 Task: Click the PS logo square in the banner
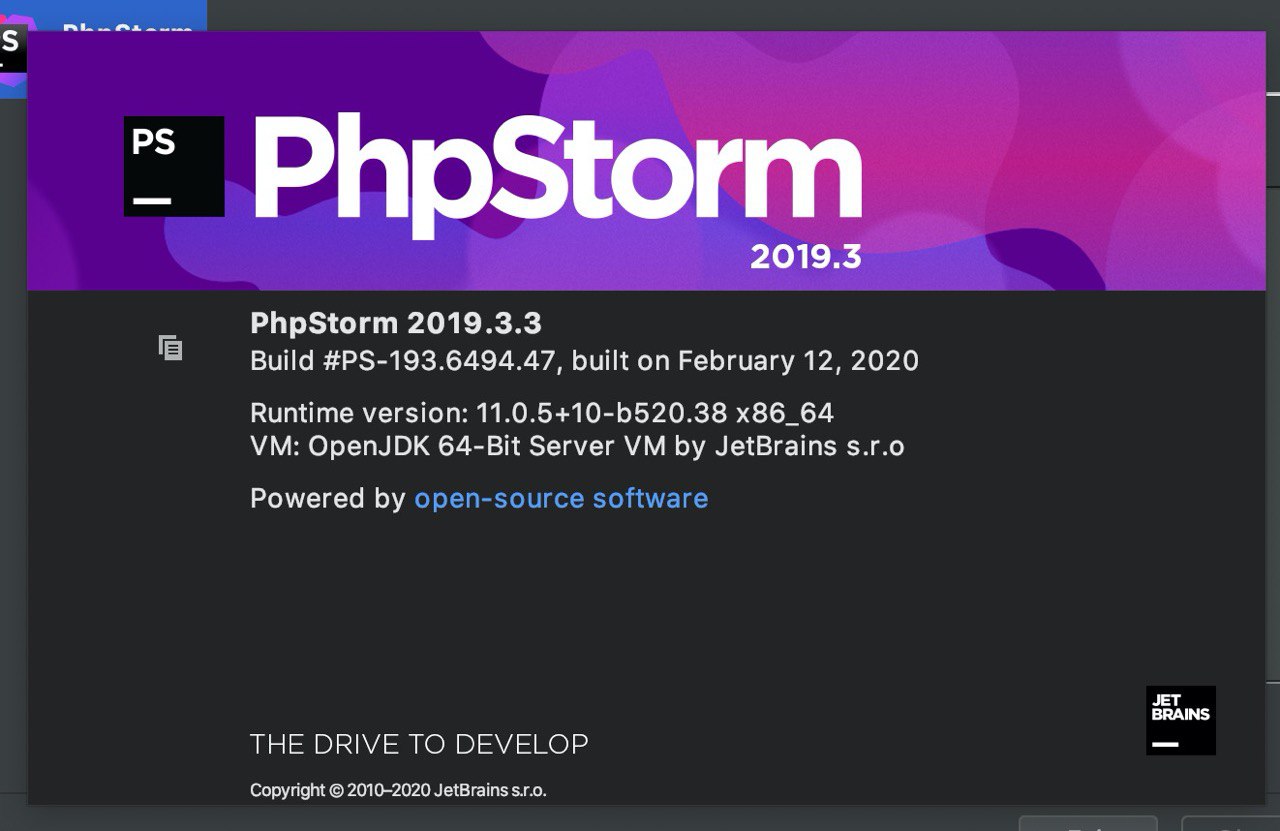click(174, 166)
